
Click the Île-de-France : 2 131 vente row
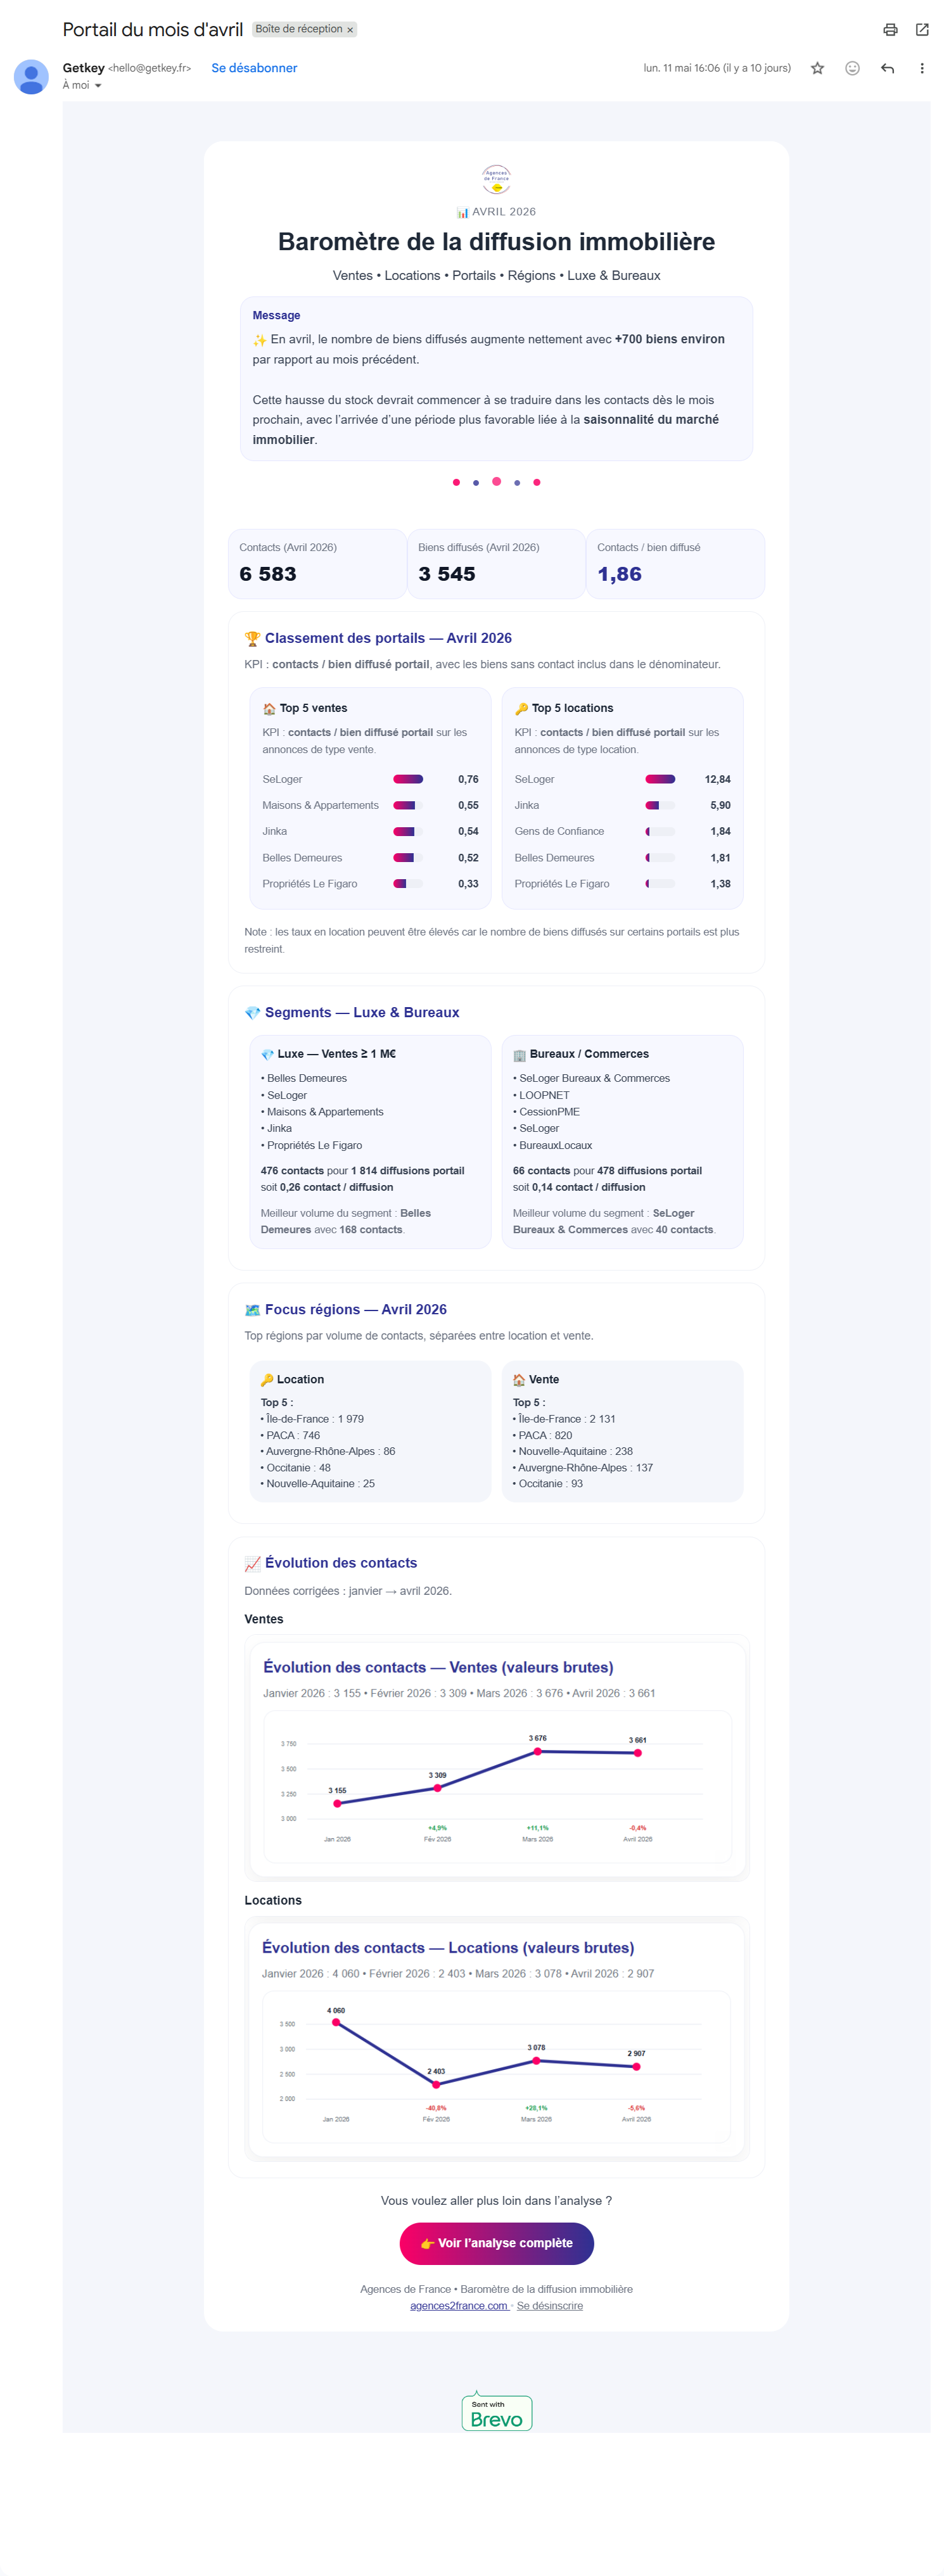(x=565, y=1419)
